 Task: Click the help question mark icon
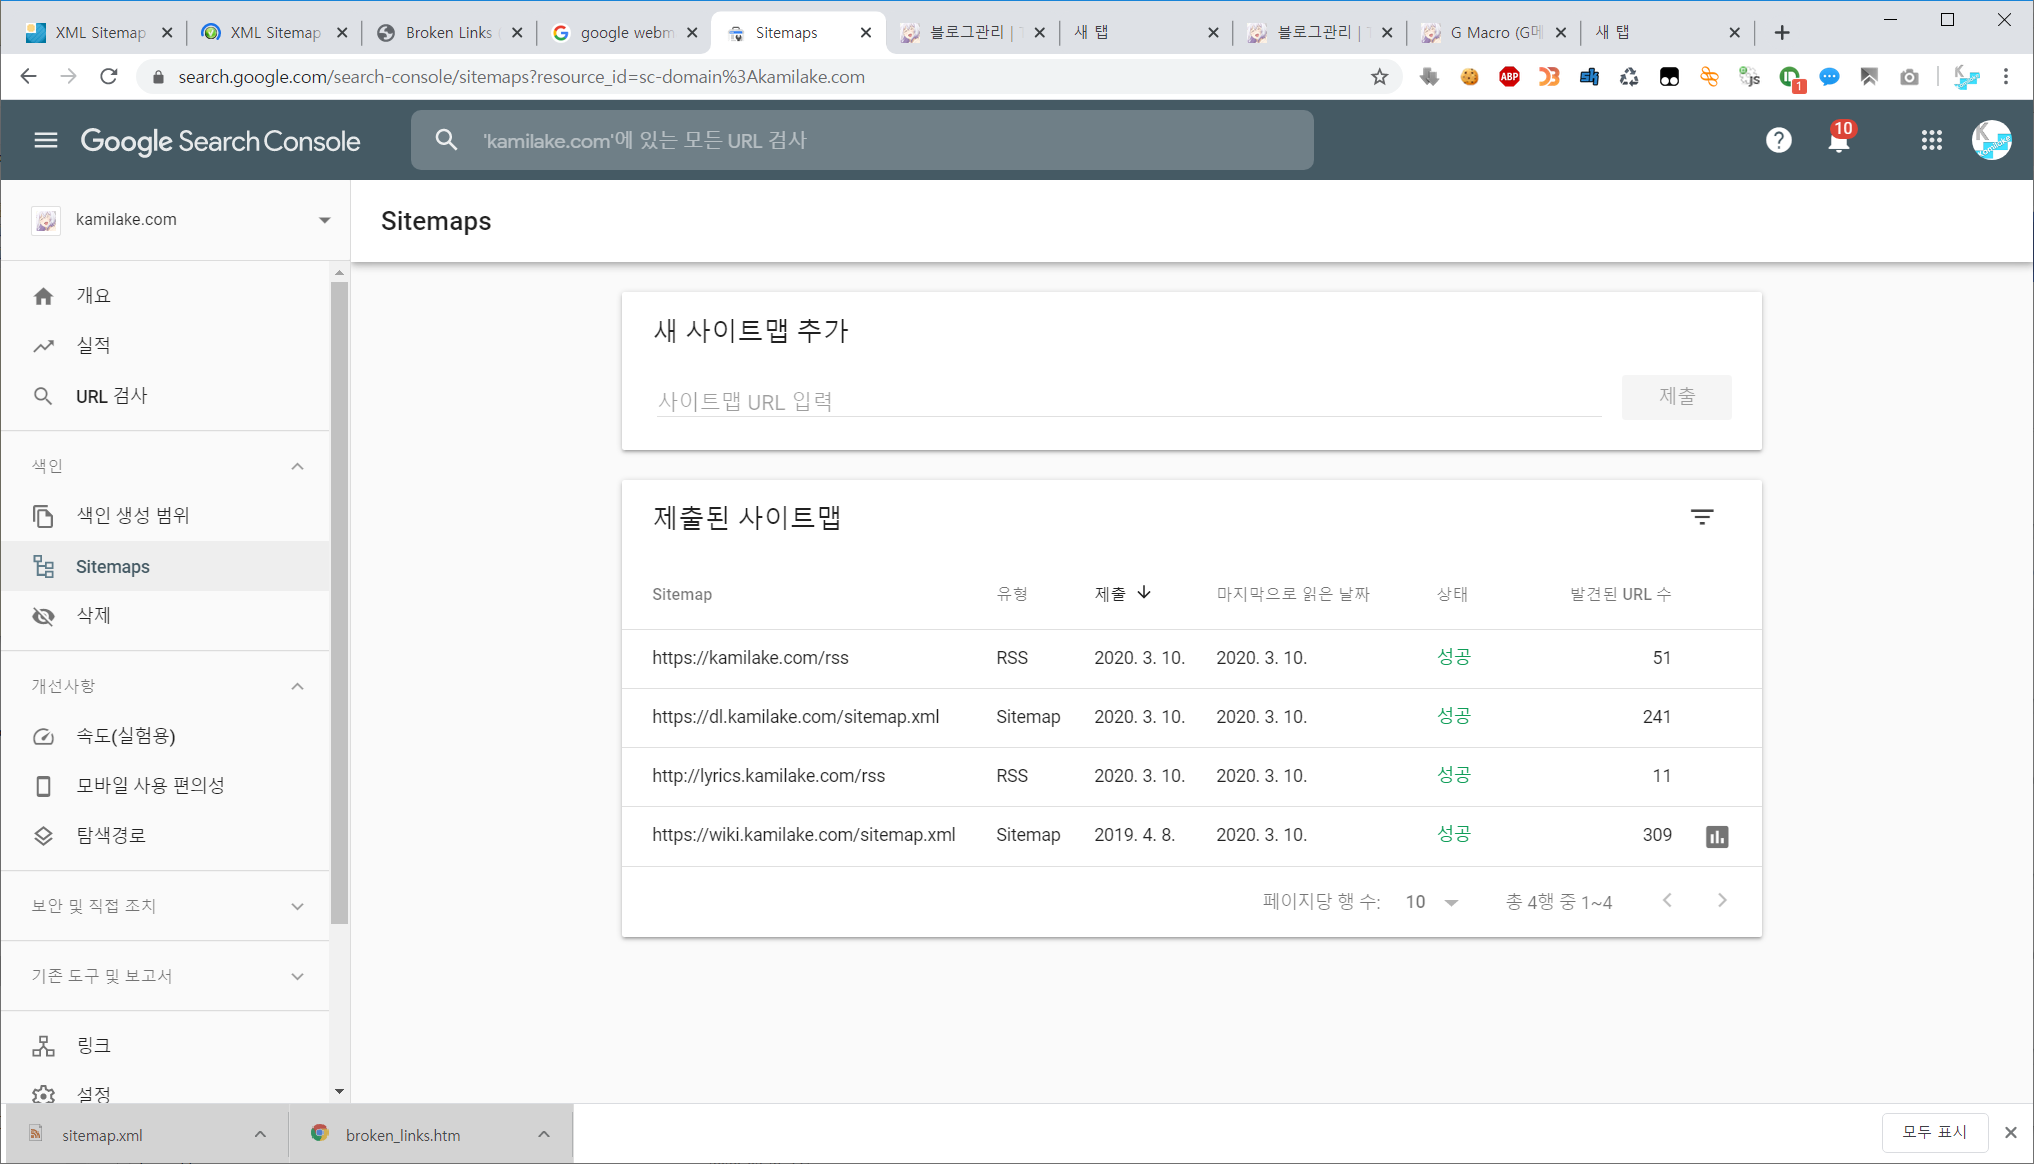pyautogui.click(x=1778, y=140)
